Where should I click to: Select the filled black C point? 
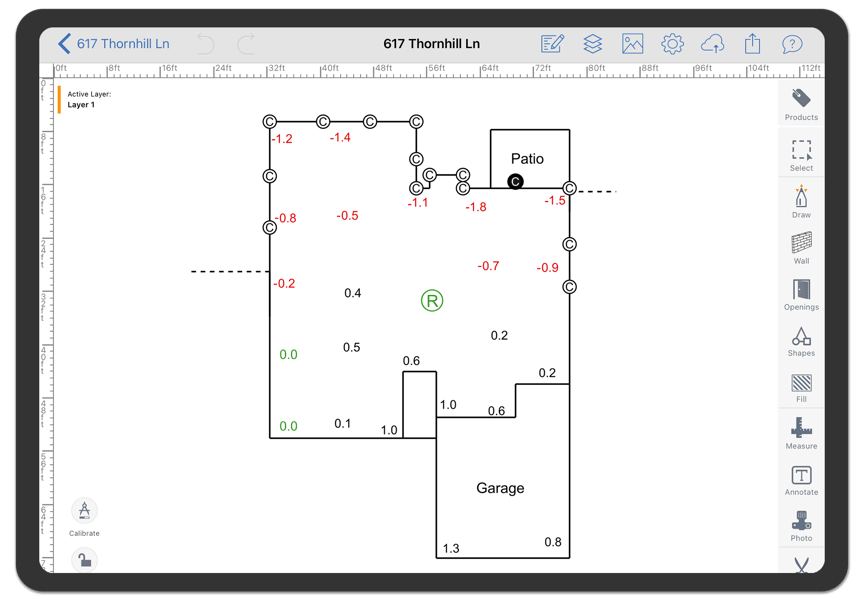tap(515, 182)
